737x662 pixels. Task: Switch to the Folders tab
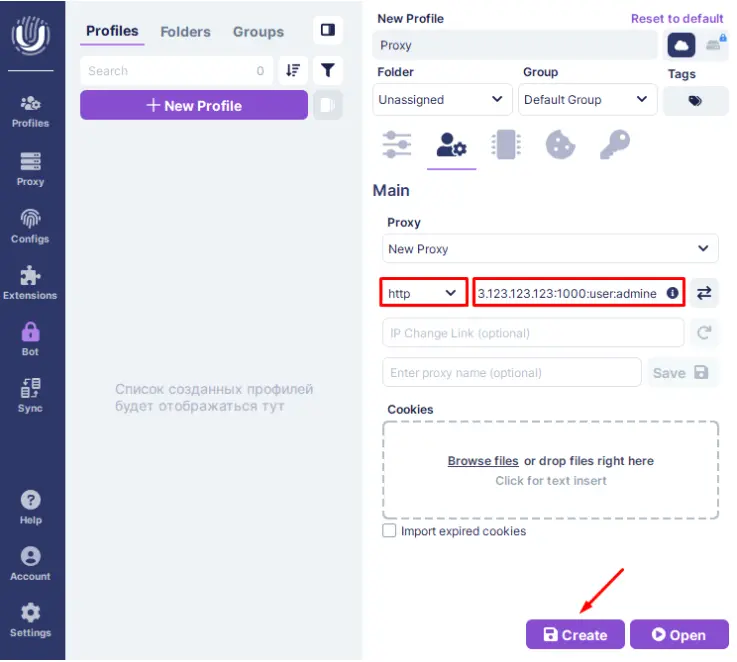186,32
